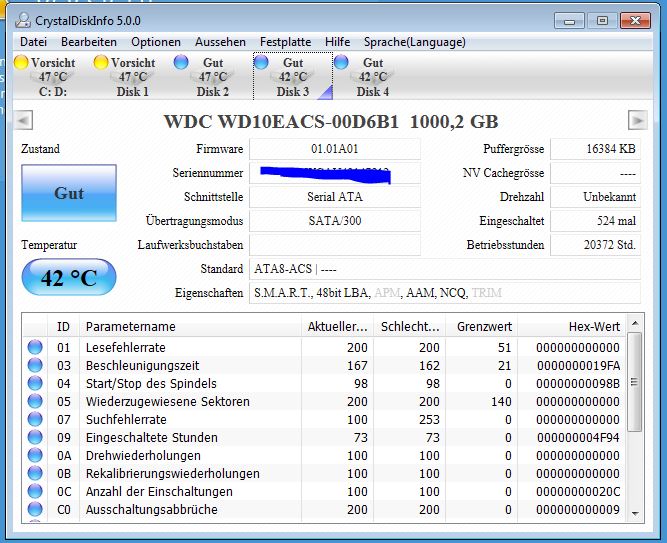Click status icon of Eingeschaltete Stunden row

[35, 437]
